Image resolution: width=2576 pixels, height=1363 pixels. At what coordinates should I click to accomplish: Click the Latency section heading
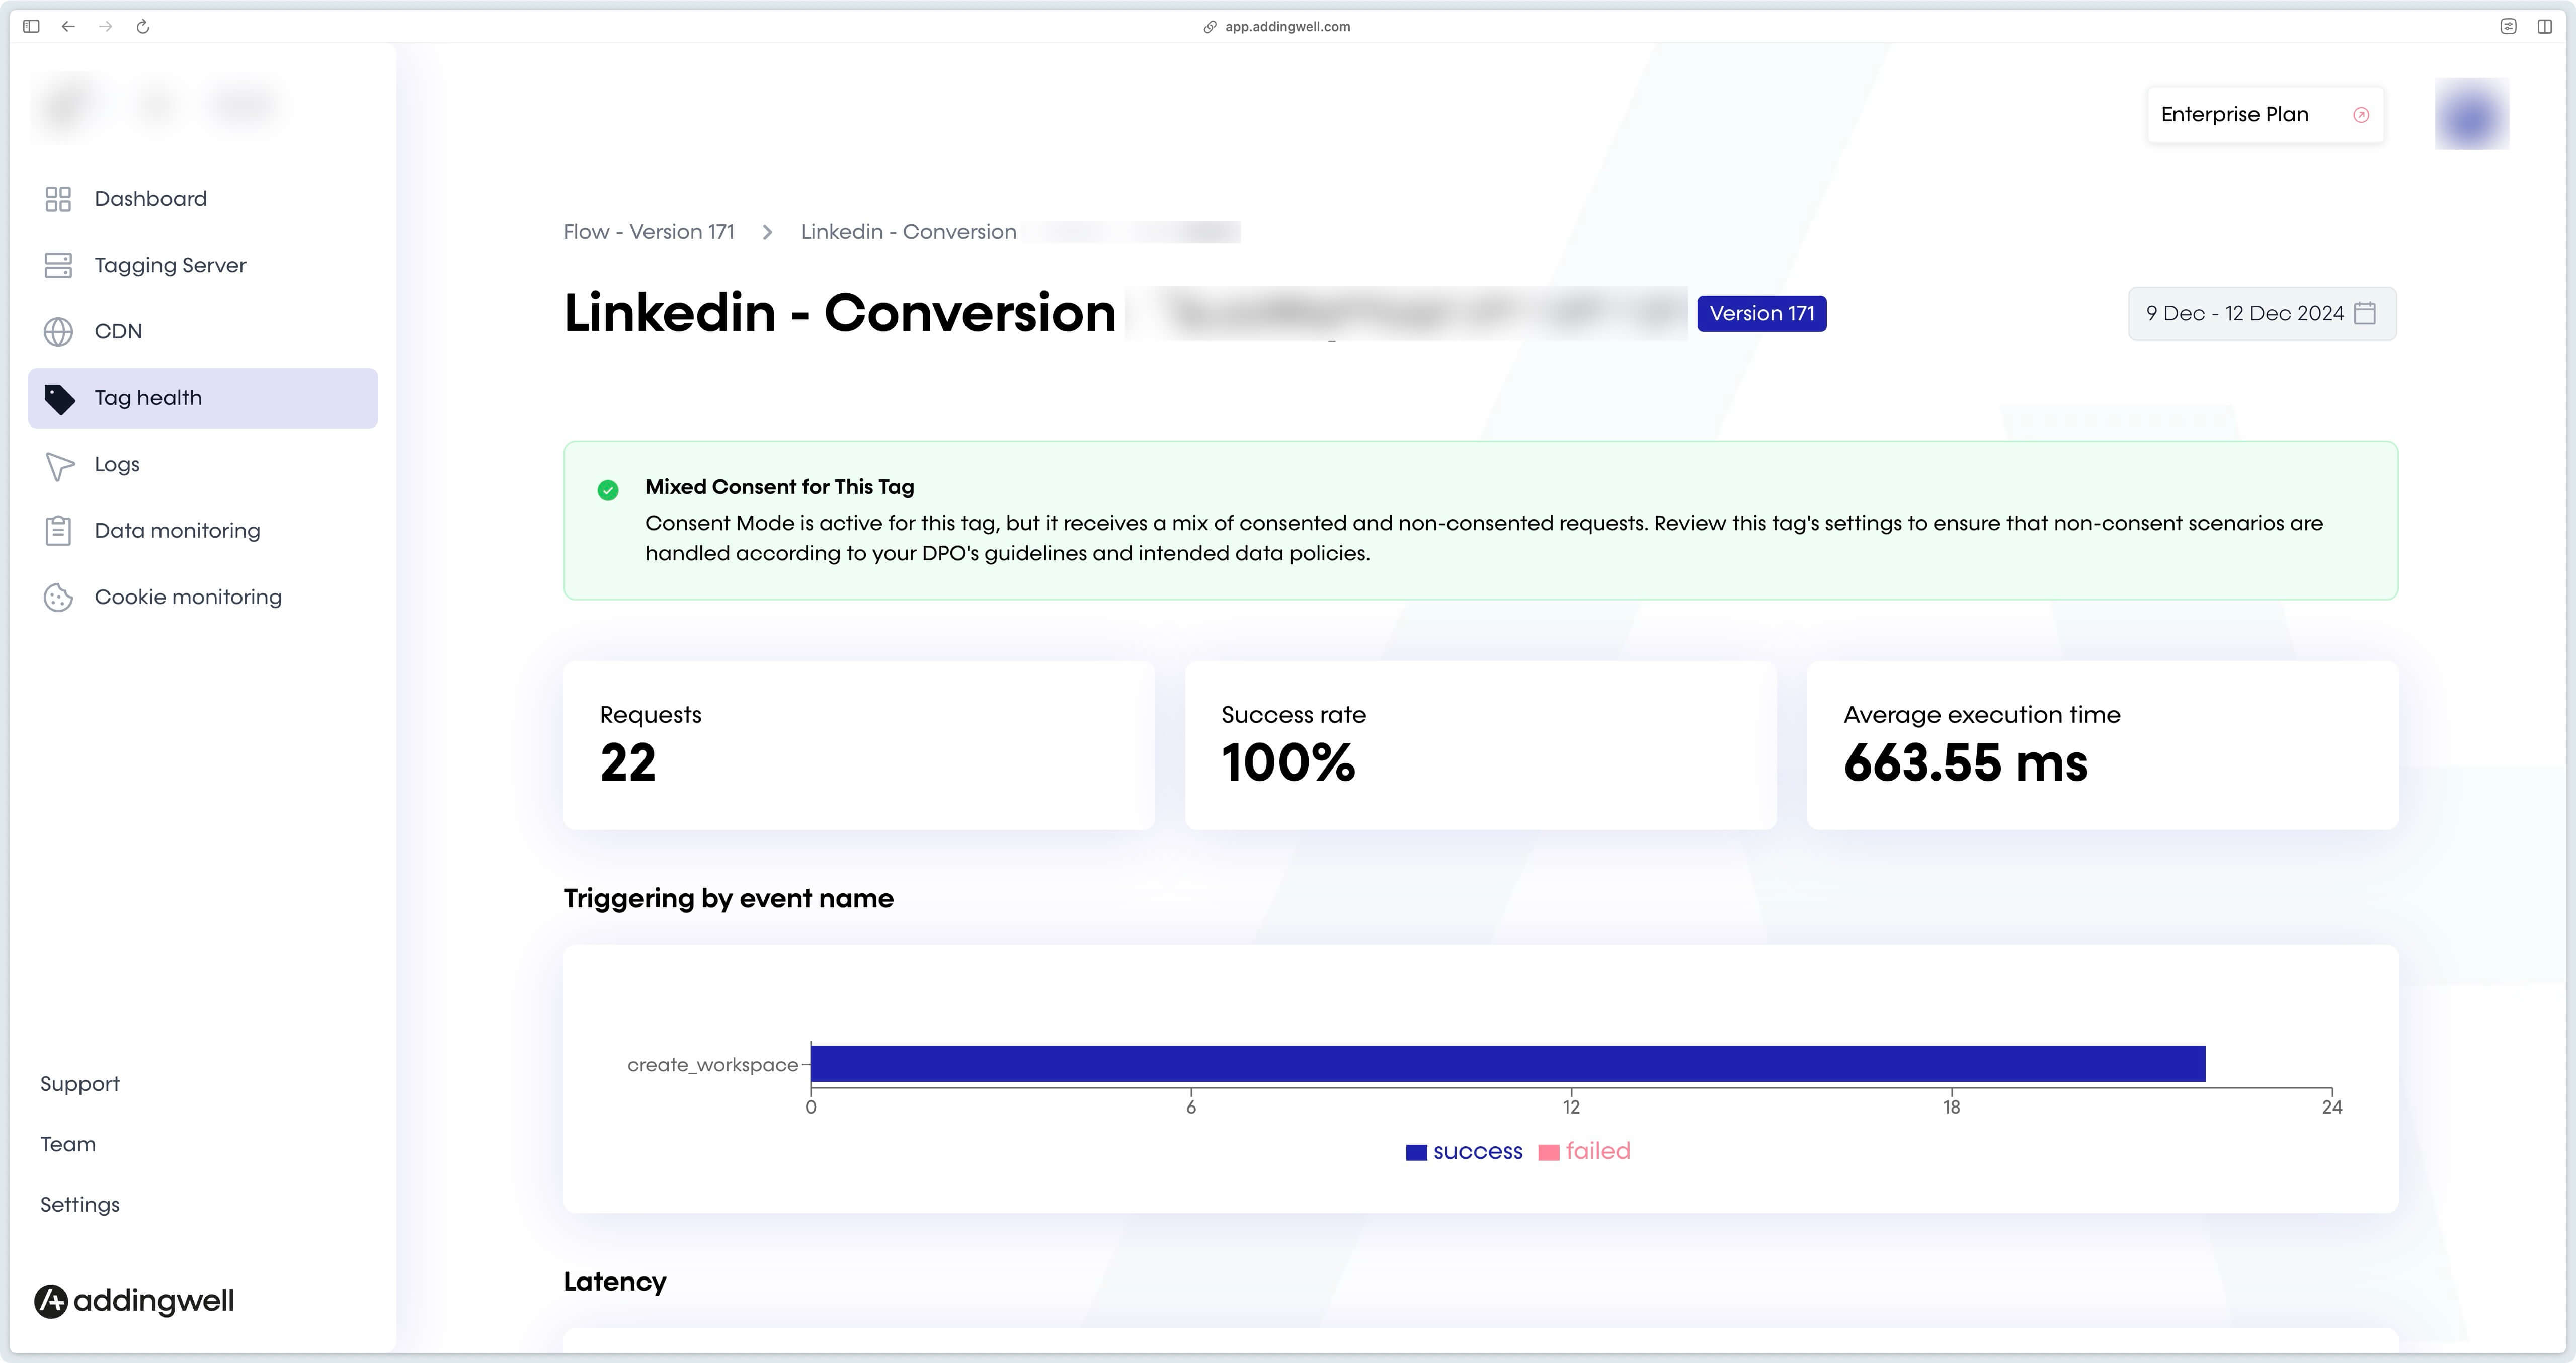pos(614,1282)
